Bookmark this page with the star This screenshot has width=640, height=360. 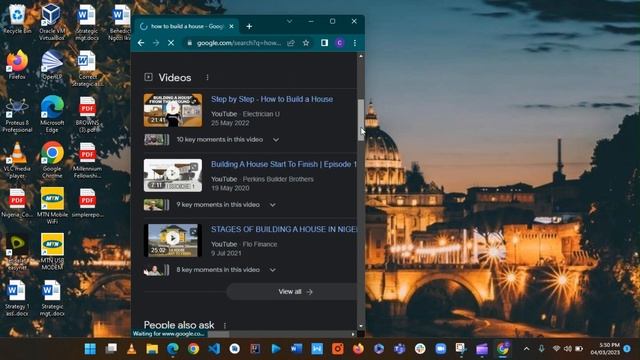click(x=306, y=43)
